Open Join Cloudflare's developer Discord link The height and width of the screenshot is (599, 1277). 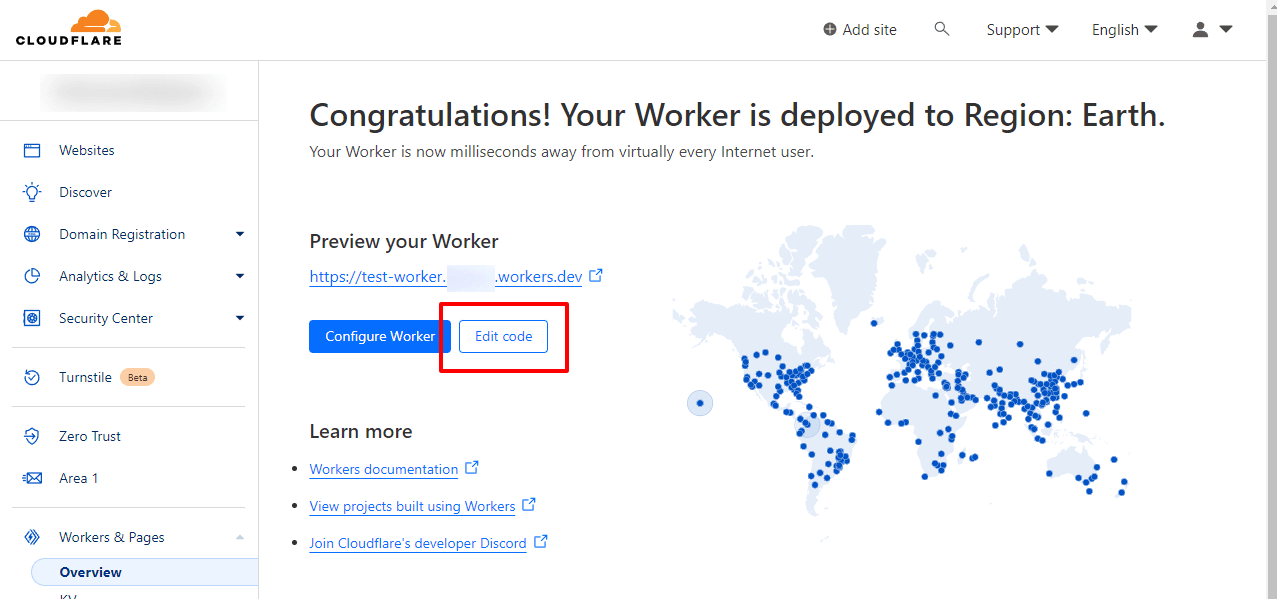tap(418, 543)
